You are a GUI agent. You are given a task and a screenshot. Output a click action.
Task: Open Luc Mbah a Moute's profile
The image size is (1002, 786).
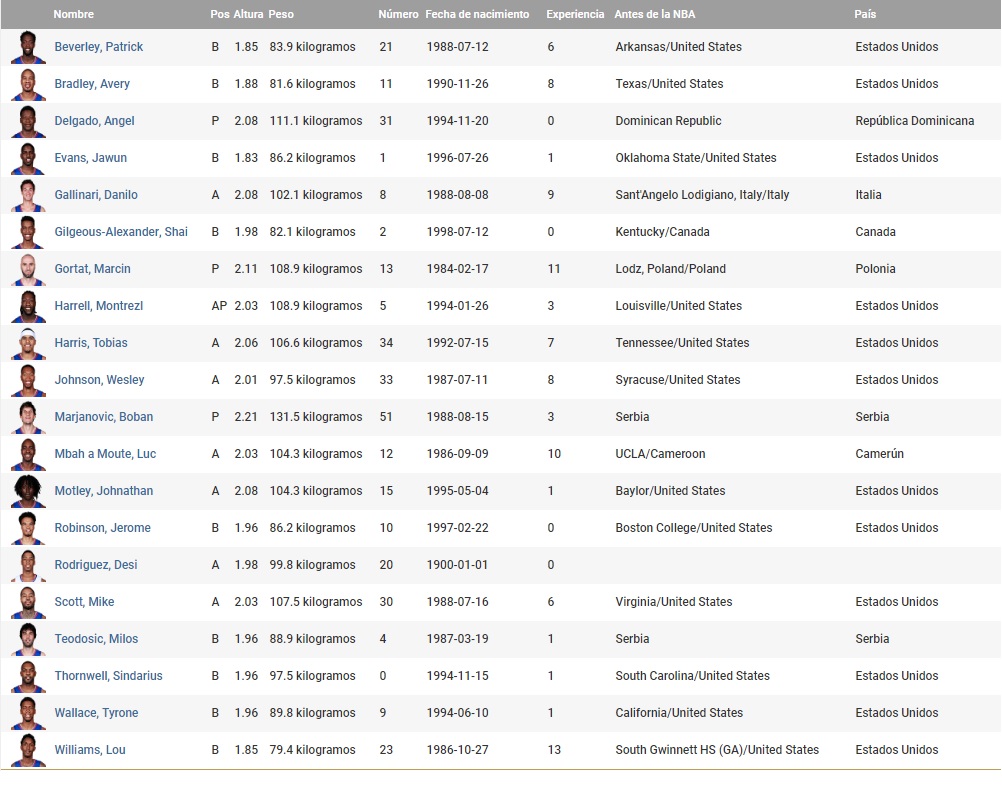point(105,454)
